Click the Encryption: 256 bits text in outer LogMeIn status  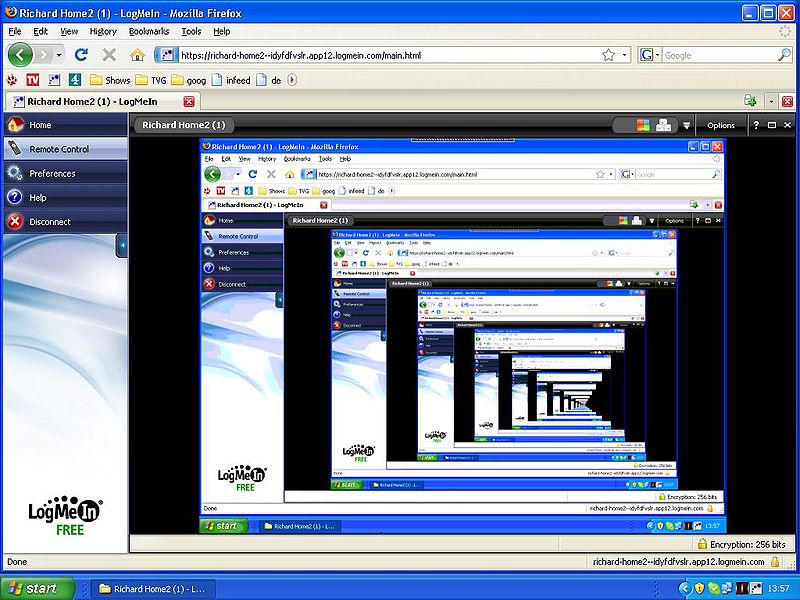747,544
